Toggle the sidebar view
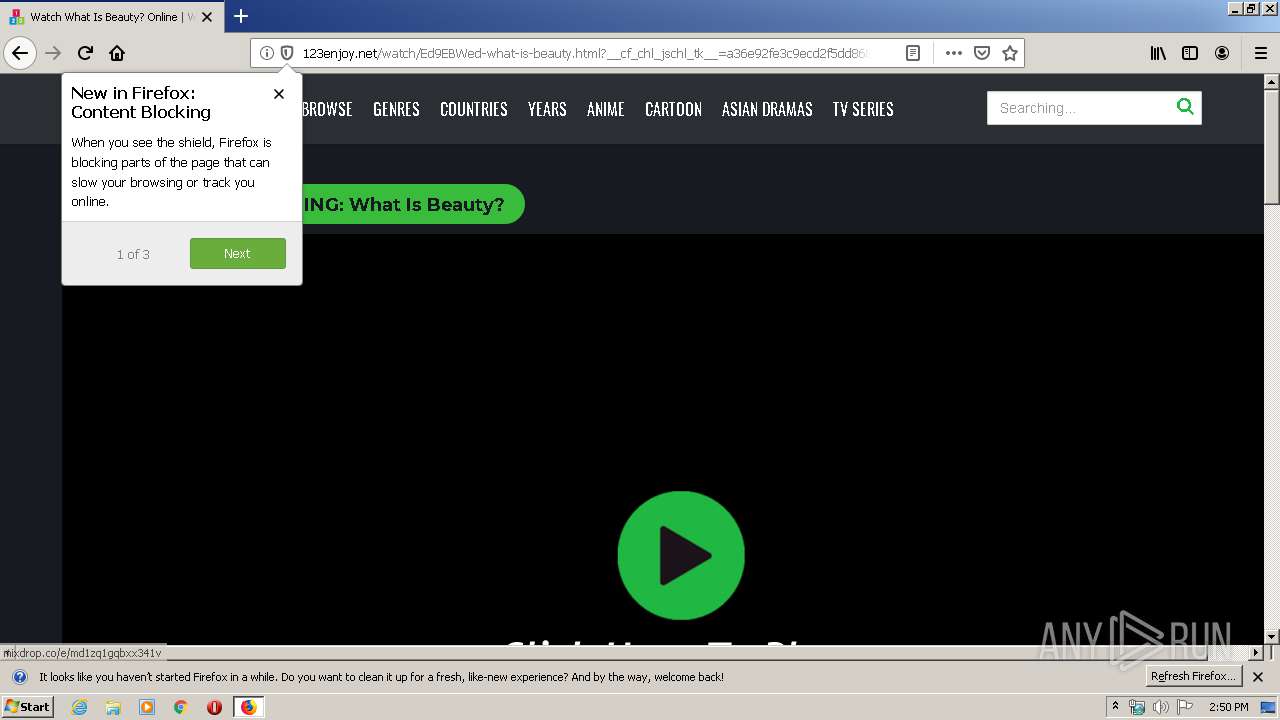The image size is (1280, 720). point(1190,53)
